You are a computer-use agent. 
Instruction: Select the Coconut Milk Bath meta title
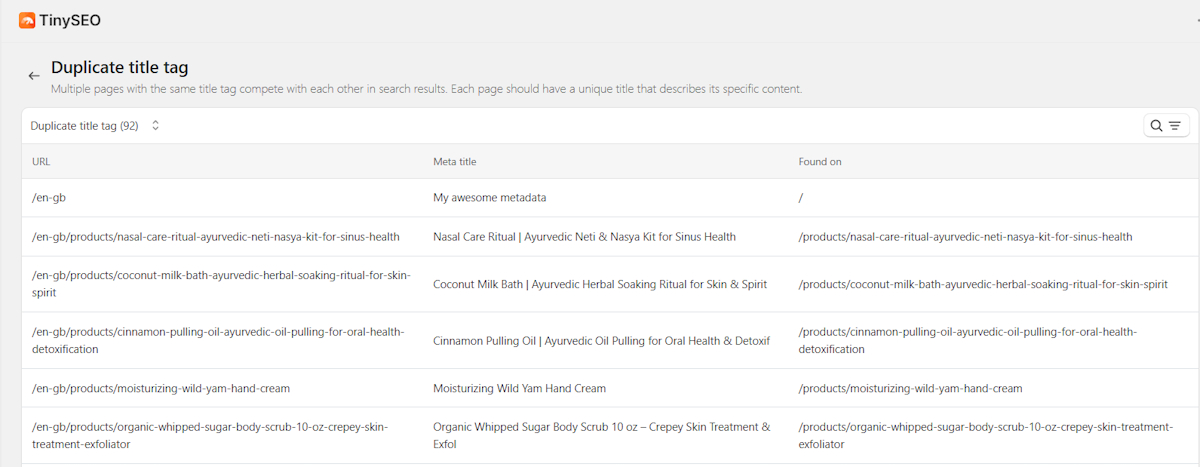coord(600,284)
